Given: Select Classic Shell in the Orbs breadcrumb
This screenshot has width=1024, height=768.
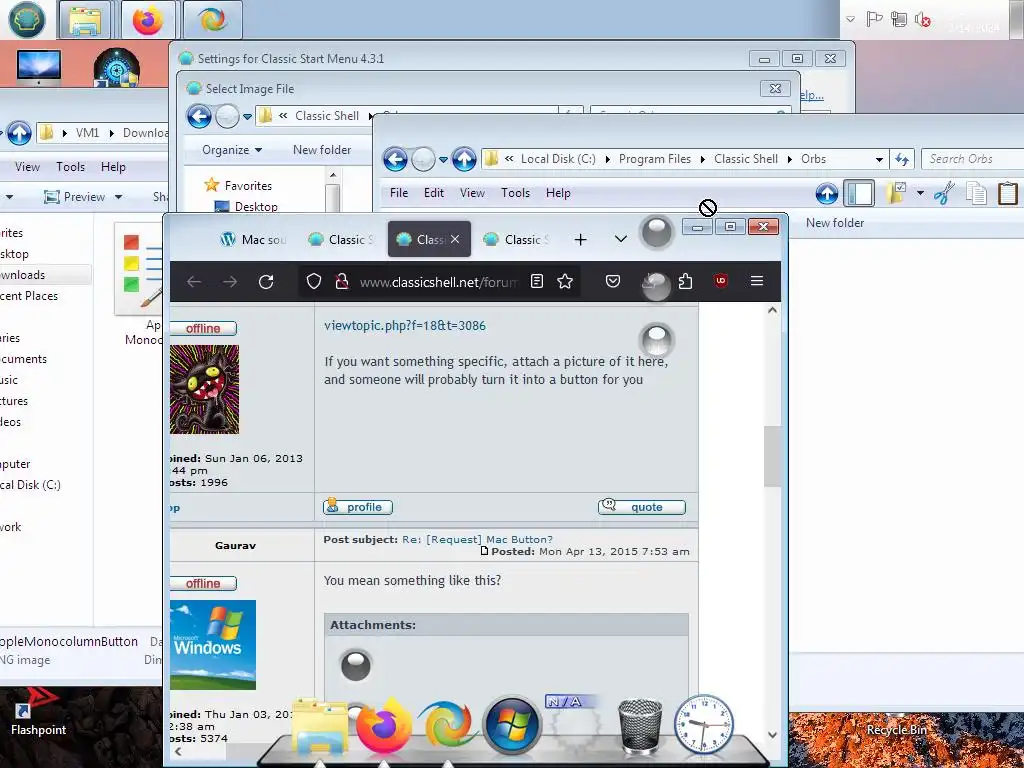Looking at the screenshot, I should click(746, 159).
